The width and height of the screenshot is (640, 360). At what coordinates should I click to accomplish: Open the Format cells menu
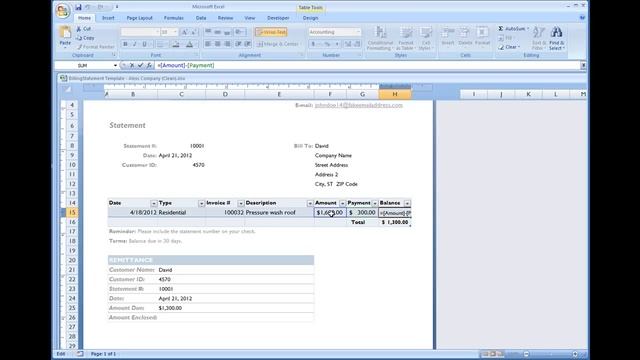pyautogui.click(x=482, y=37)
